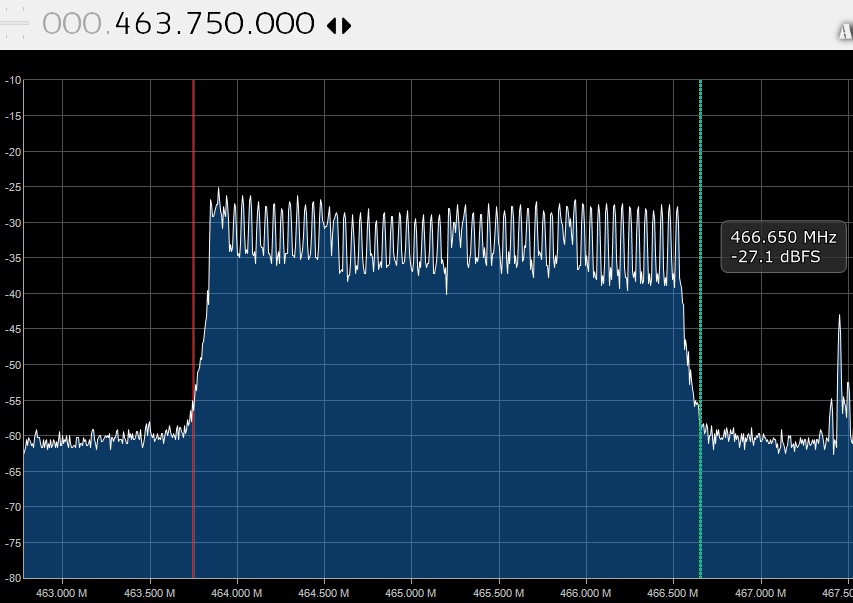853x603 pixels.
Task: Select the 750 kHz digits in frequency display
Action: coord(214,24)
